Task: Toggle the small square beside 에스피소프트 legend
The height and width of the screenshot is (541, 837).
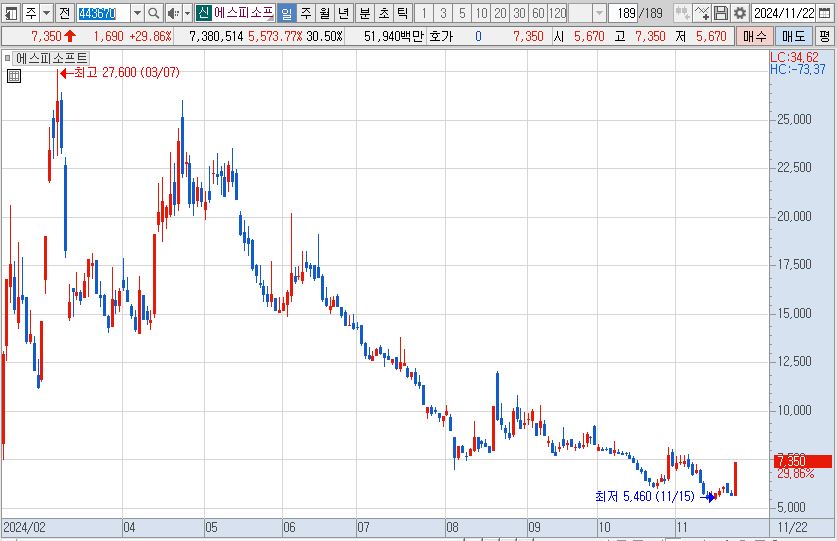Action: [7, 58]
